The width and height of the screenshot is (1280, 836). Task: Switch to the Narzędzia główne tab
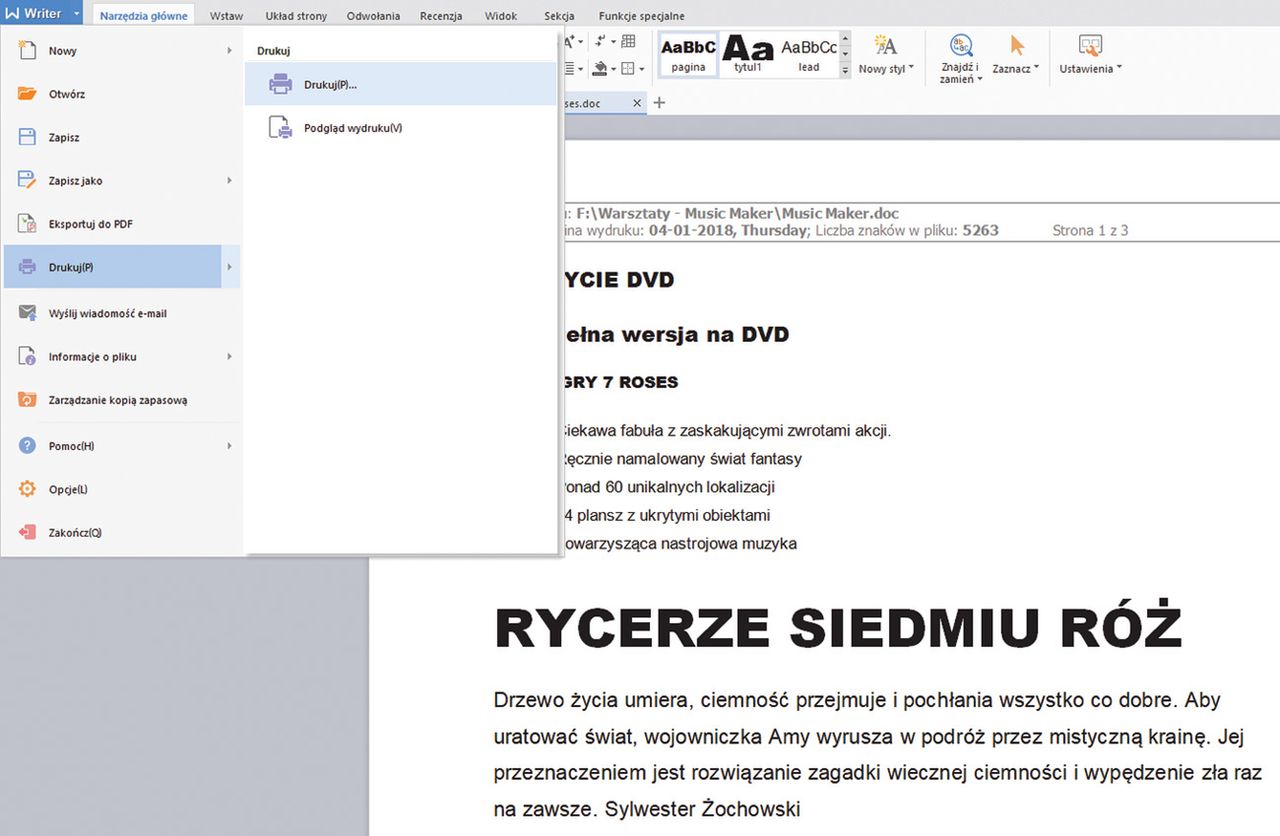(144, 16)
